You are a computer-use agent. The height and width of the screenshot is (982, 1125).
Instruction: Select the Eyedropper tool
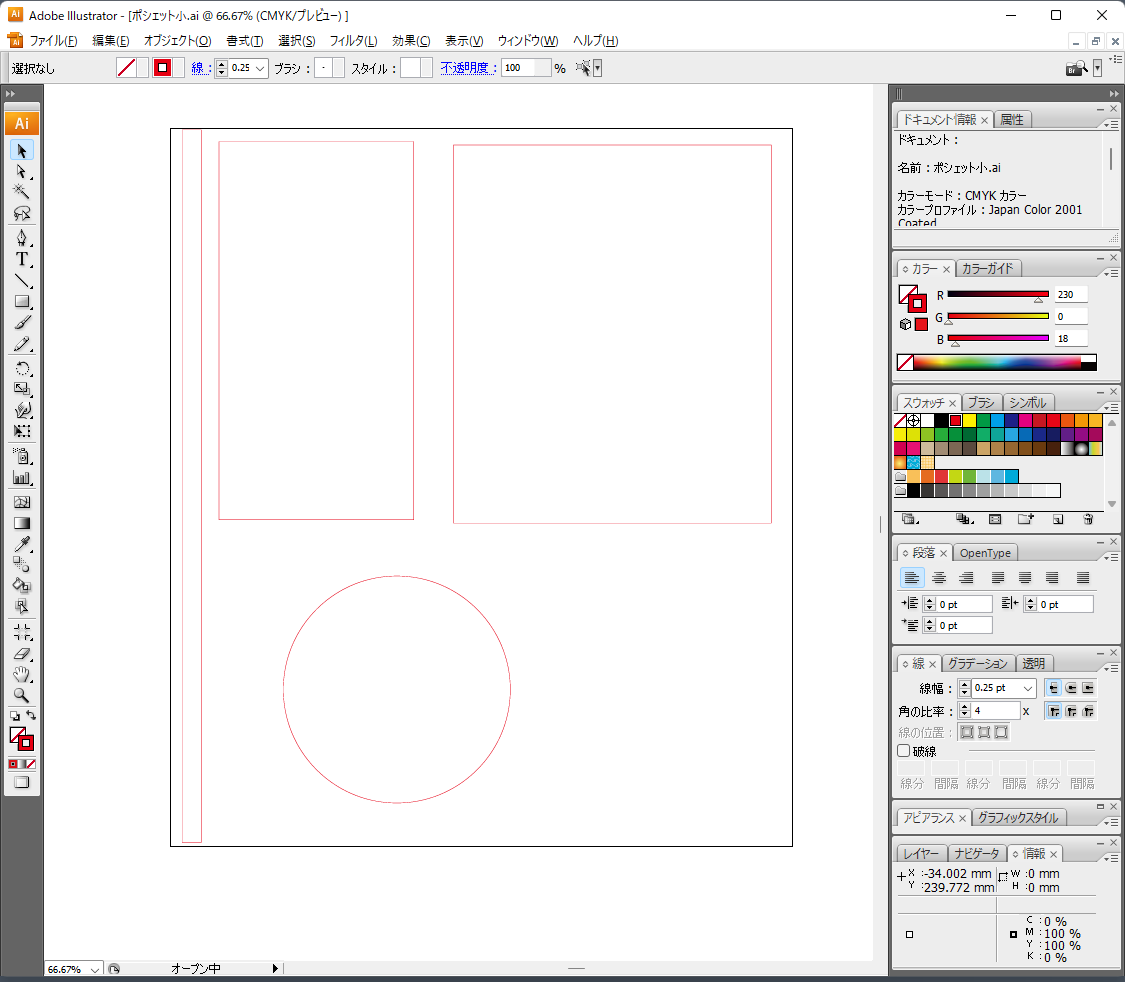pos(22,544)
